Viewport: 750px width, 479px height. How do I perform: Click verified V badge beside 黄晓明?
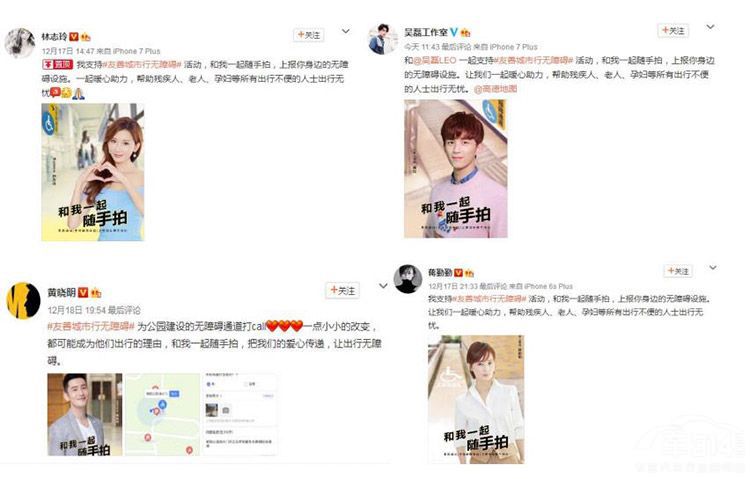(83, 292)
